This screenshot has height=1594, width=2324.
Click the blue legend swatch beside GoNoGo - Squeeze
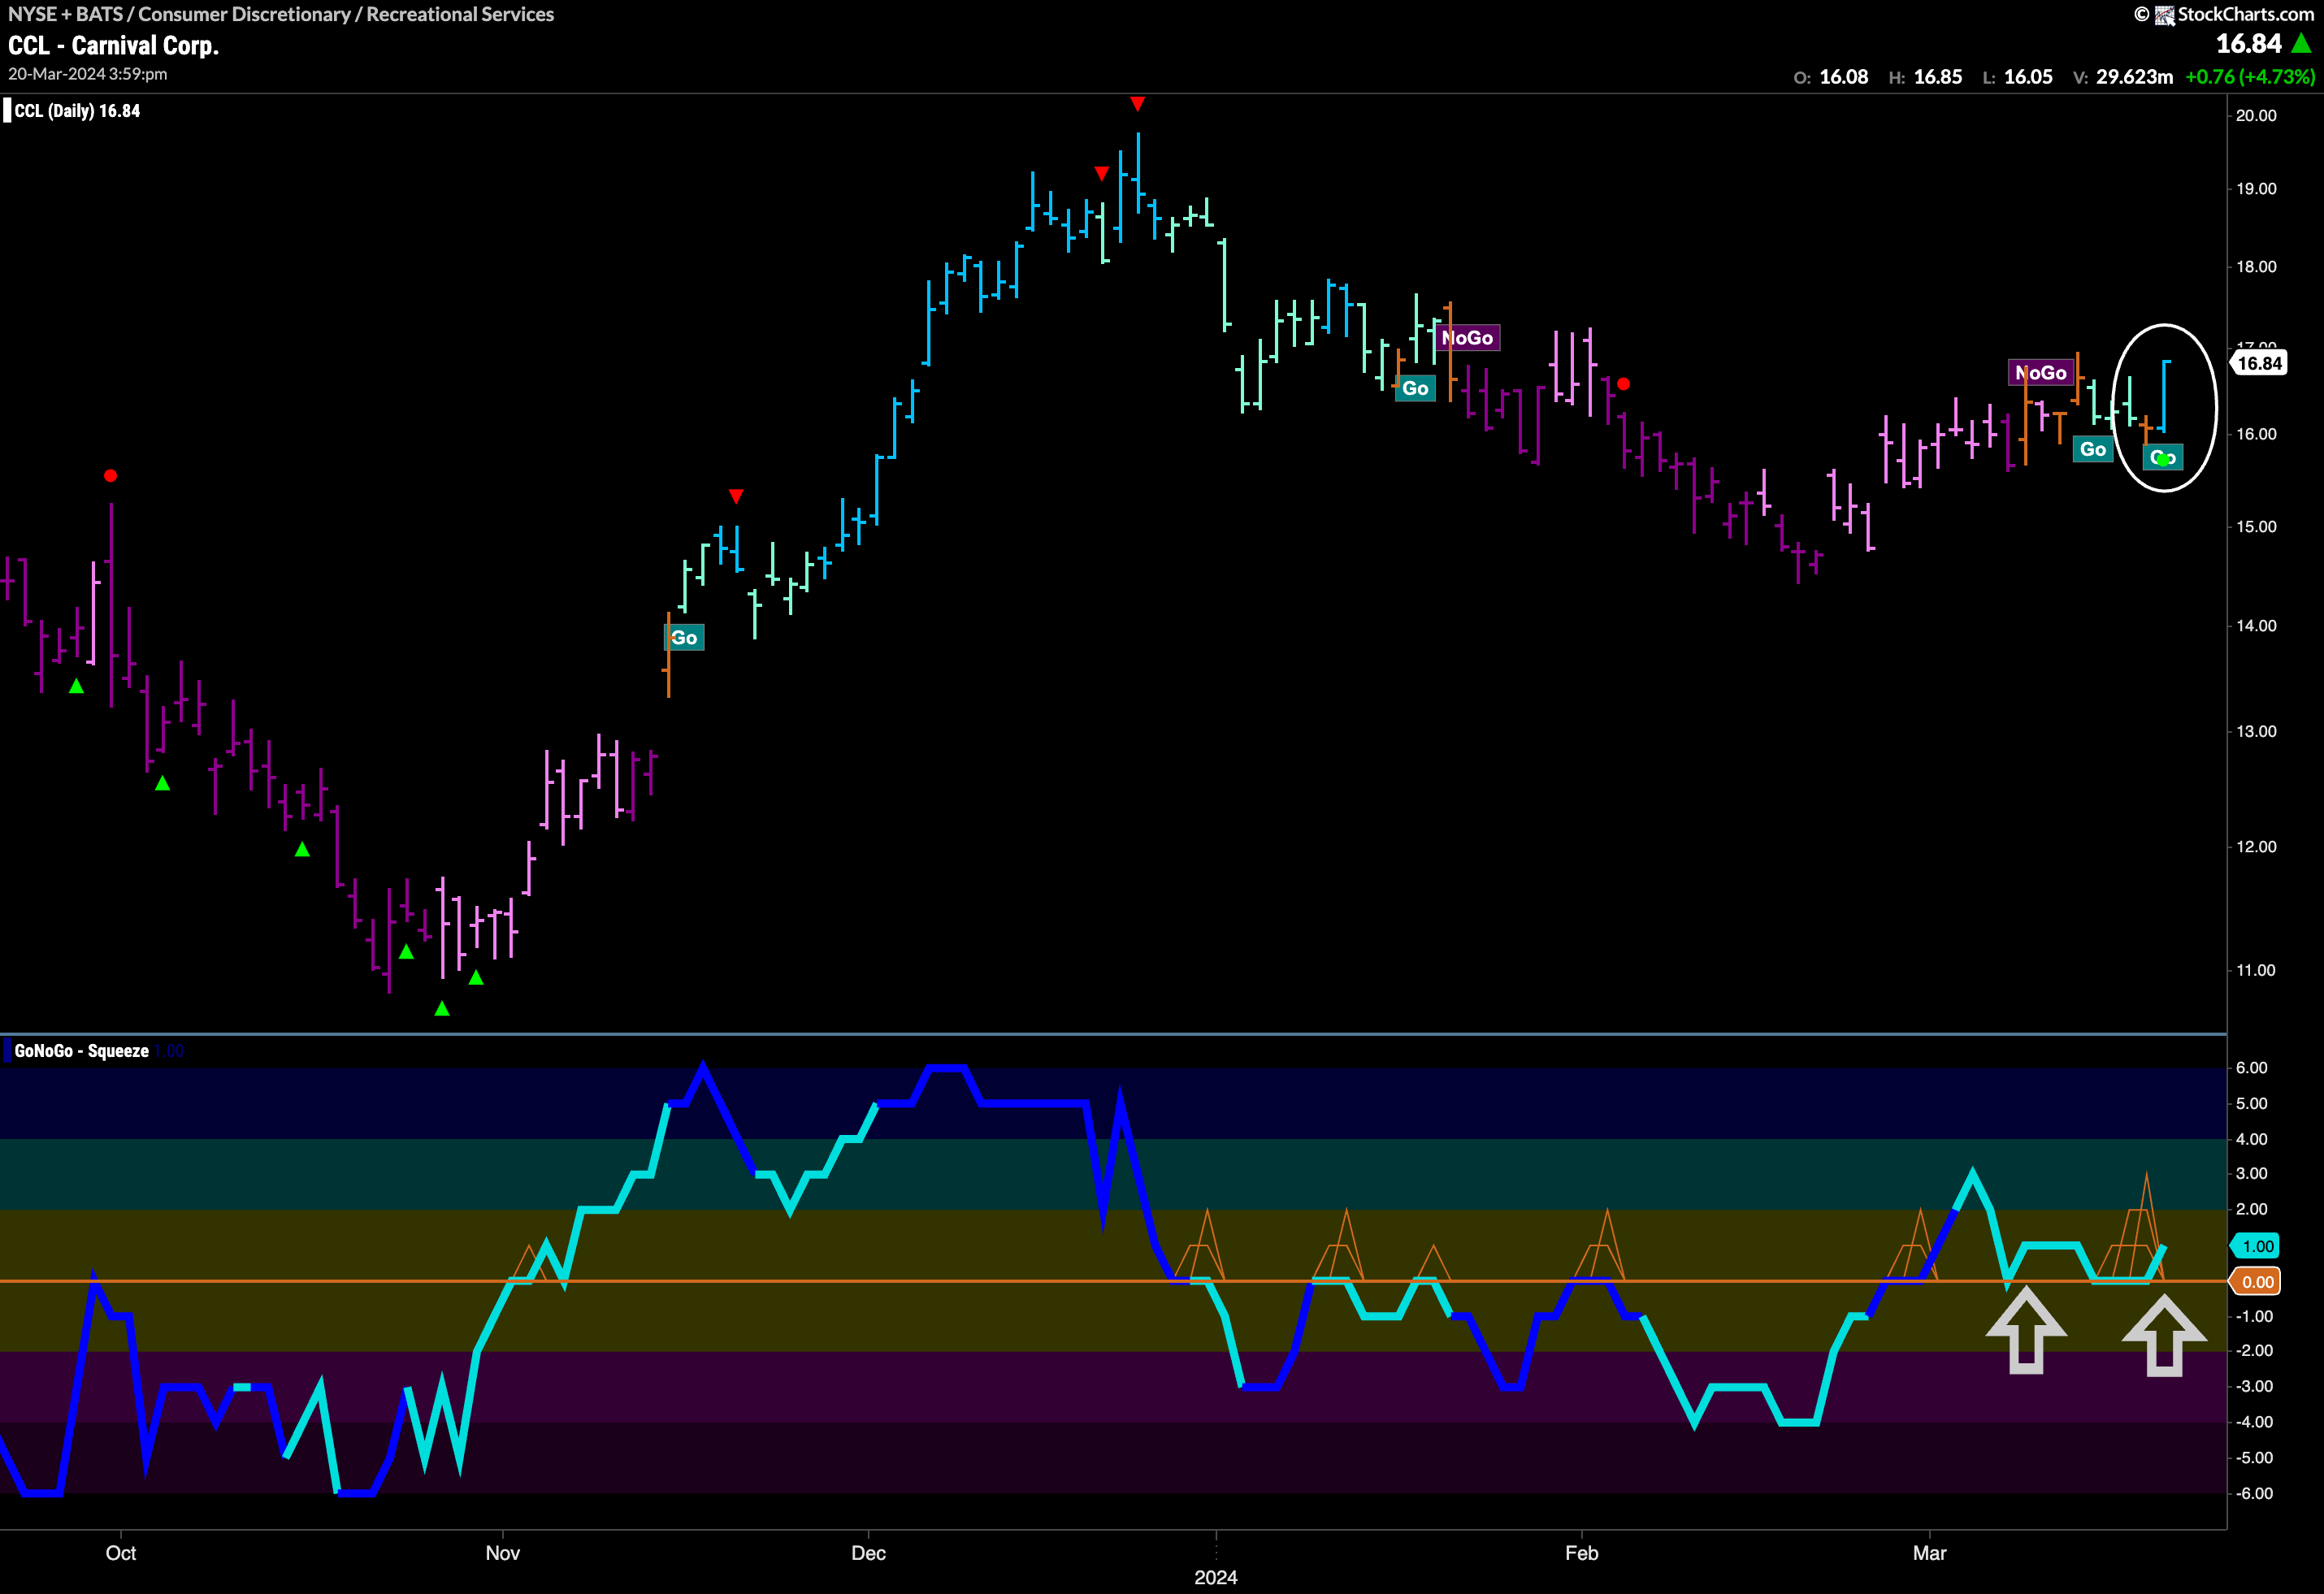tap(7, 1051)
